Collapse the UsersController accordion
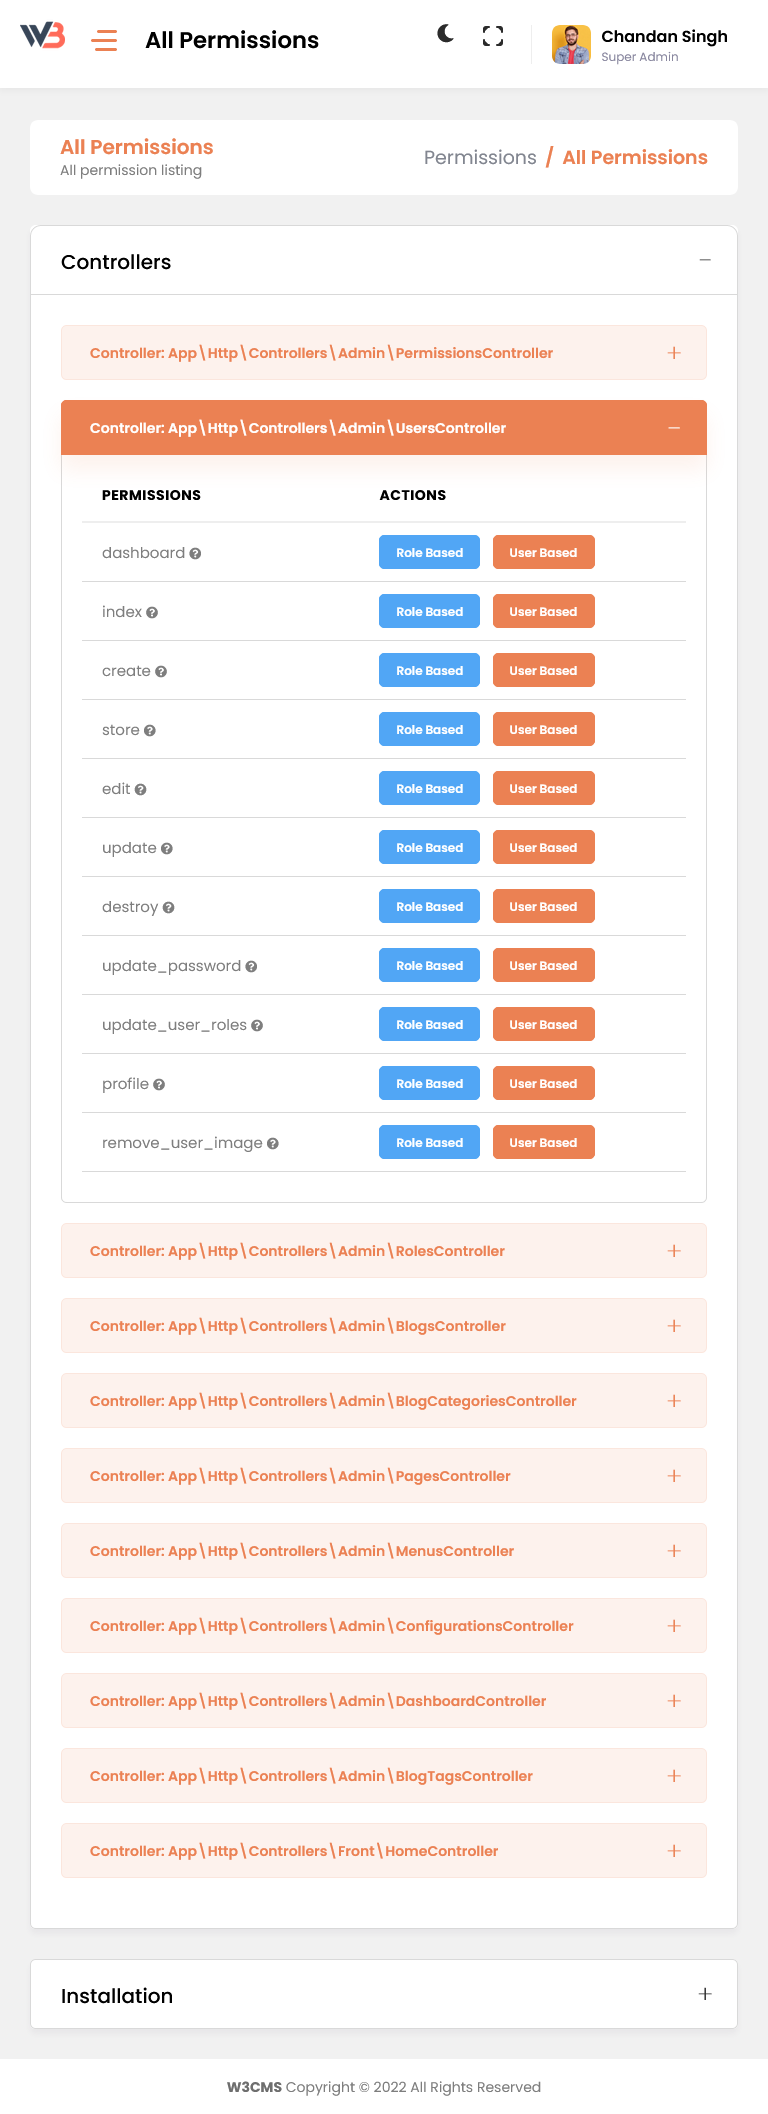This screenshot has width=768, height=2114. click(x=674, y=428)
